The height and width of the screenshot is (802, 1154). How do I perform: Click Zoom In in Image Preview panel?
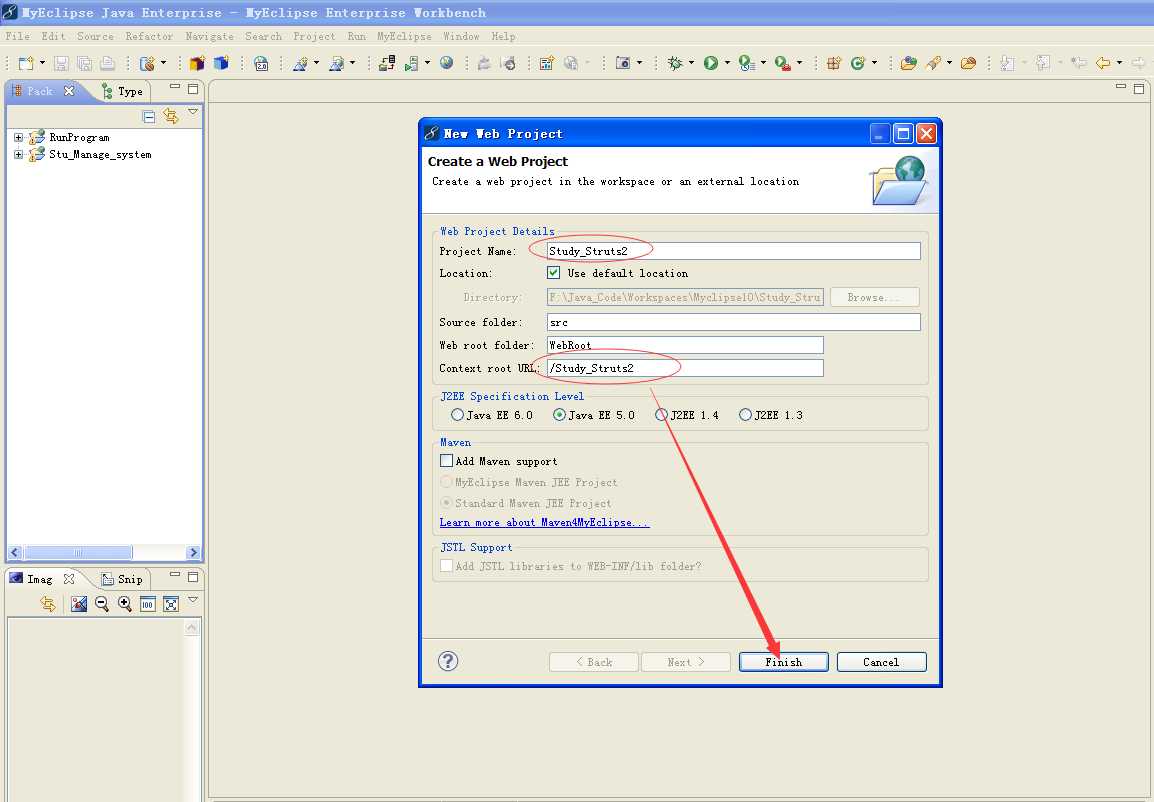tap(124, 604)
